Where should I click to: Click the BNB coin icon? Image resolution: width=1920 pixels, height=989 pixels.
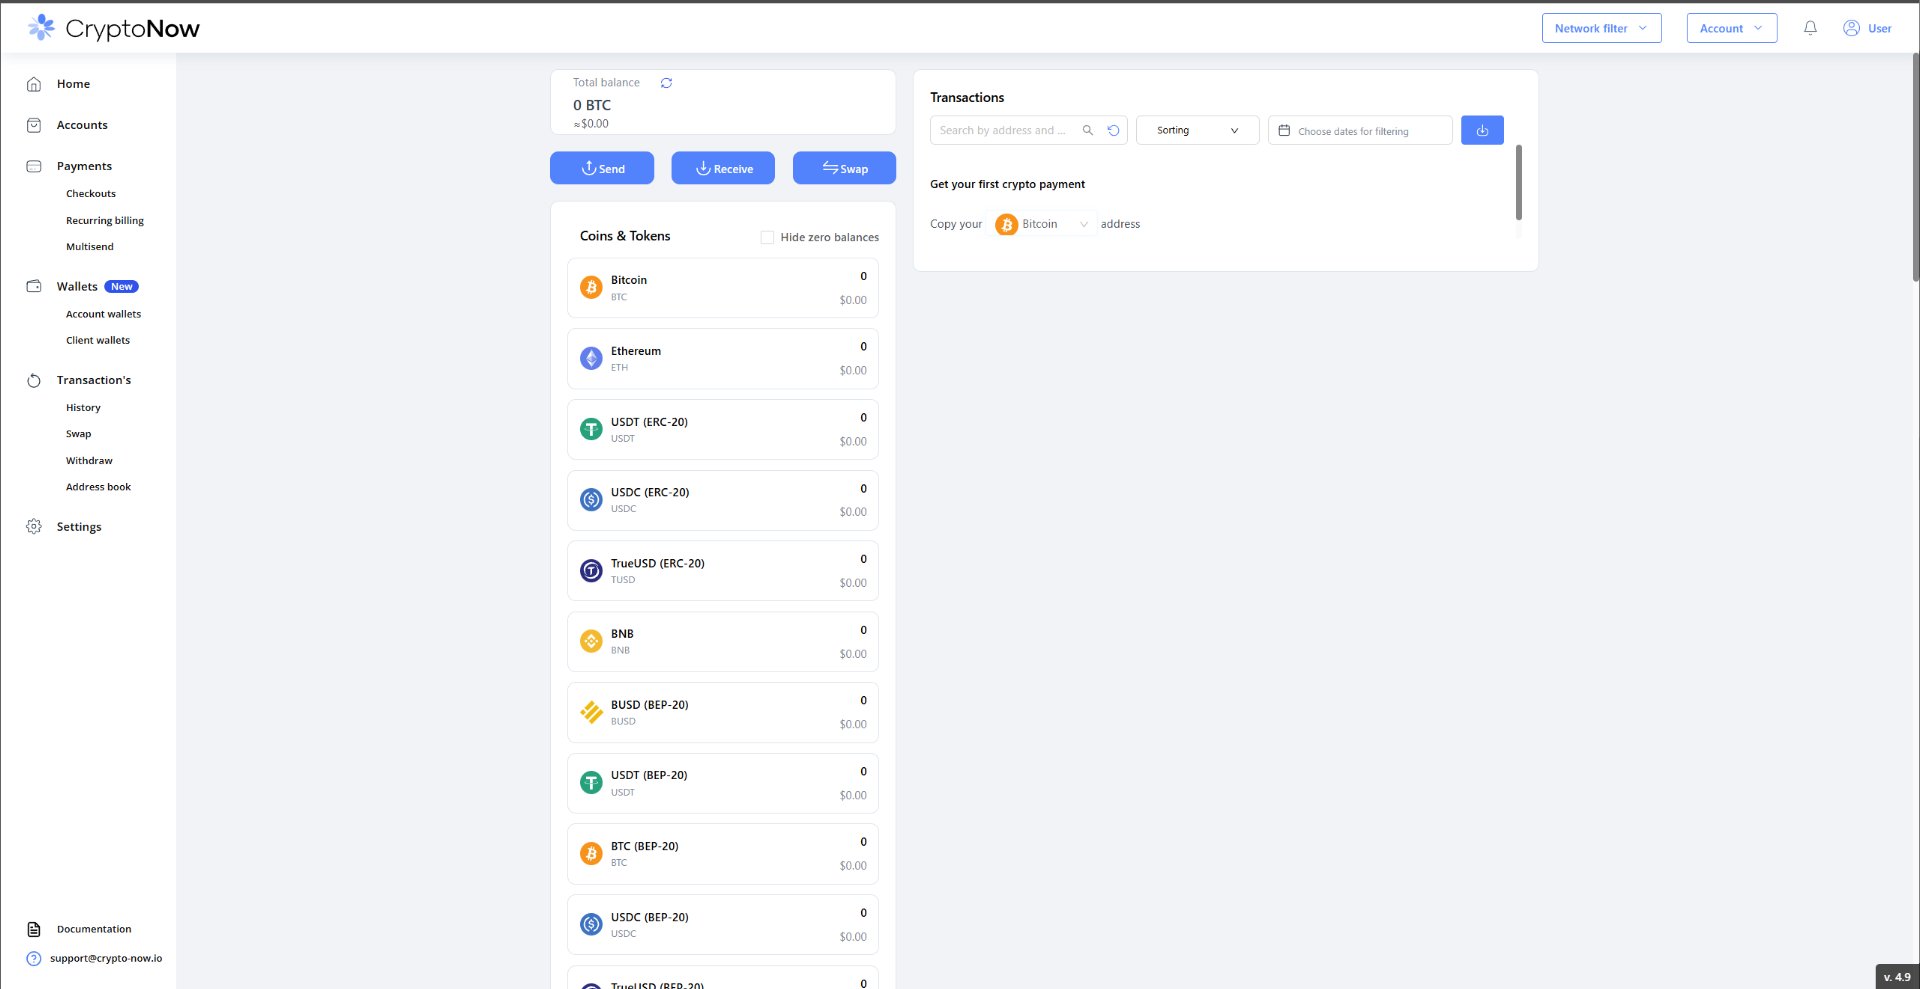coord(591,641)
